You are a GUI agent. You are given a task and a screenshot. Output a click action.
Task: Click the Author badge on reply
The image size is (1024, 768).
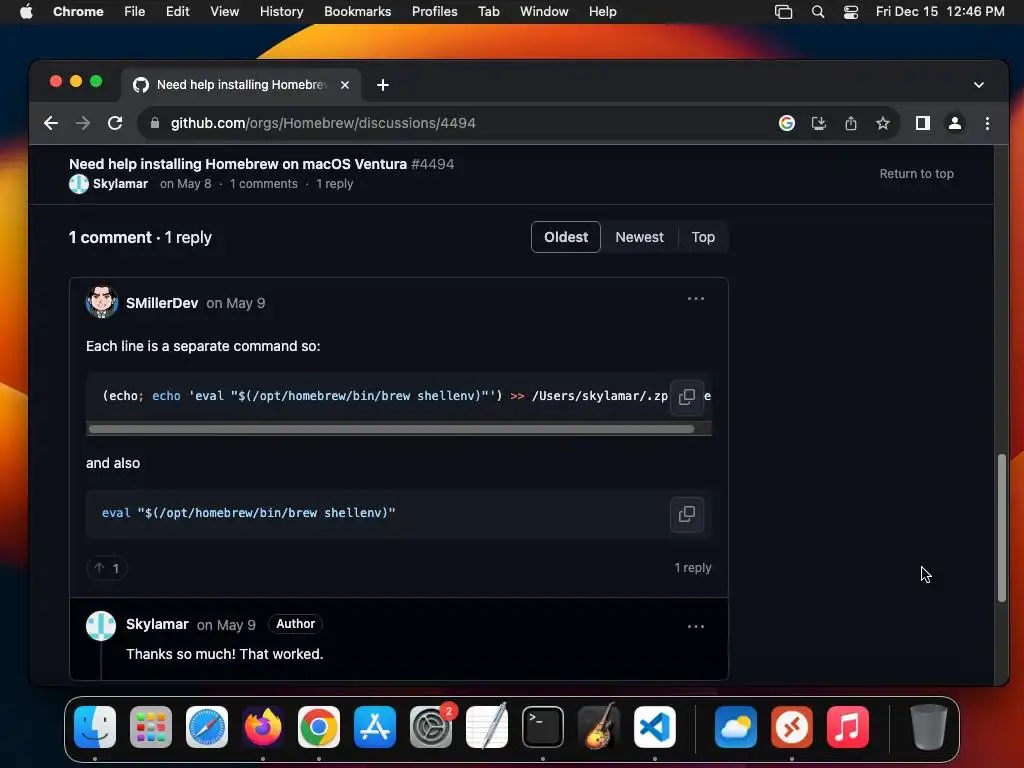(x=295, y=624)
